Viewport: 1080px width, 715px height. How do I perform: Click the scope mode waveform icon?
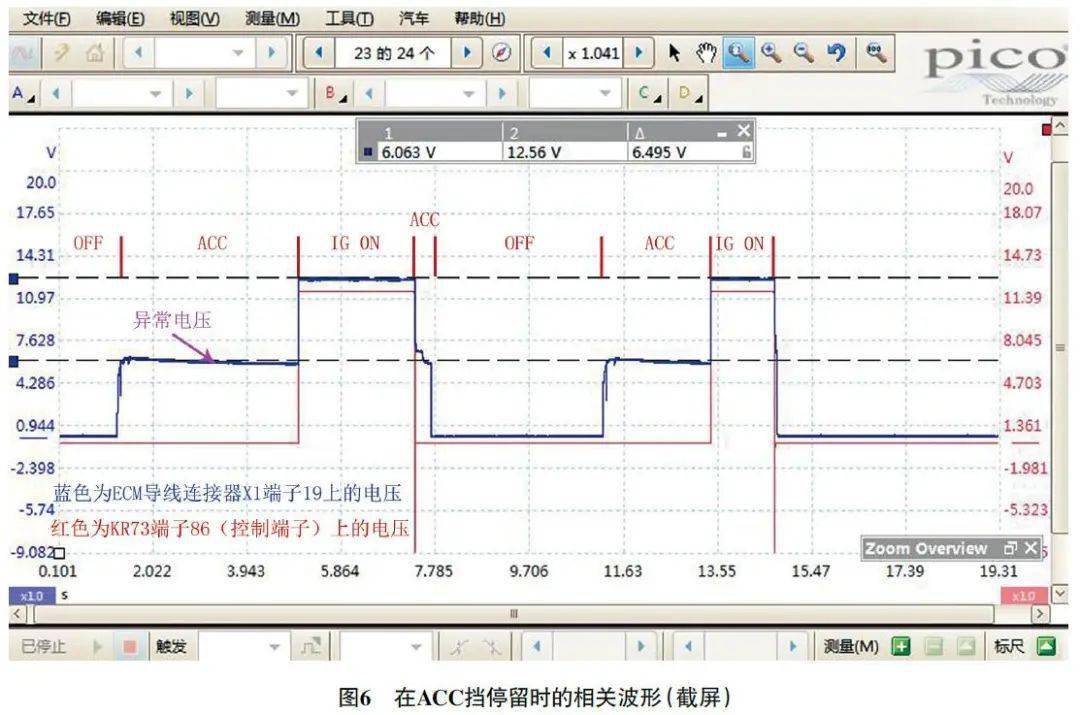point(23,53)
